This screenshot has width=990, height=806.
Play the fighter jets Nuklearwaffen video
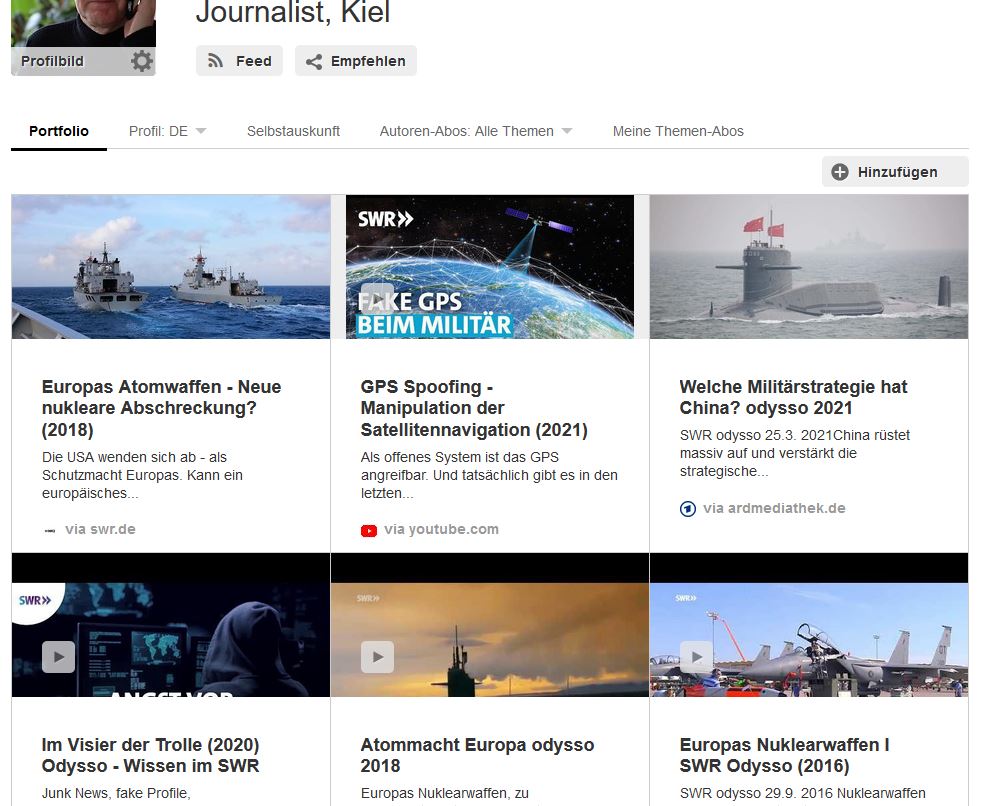click(696, 656)
